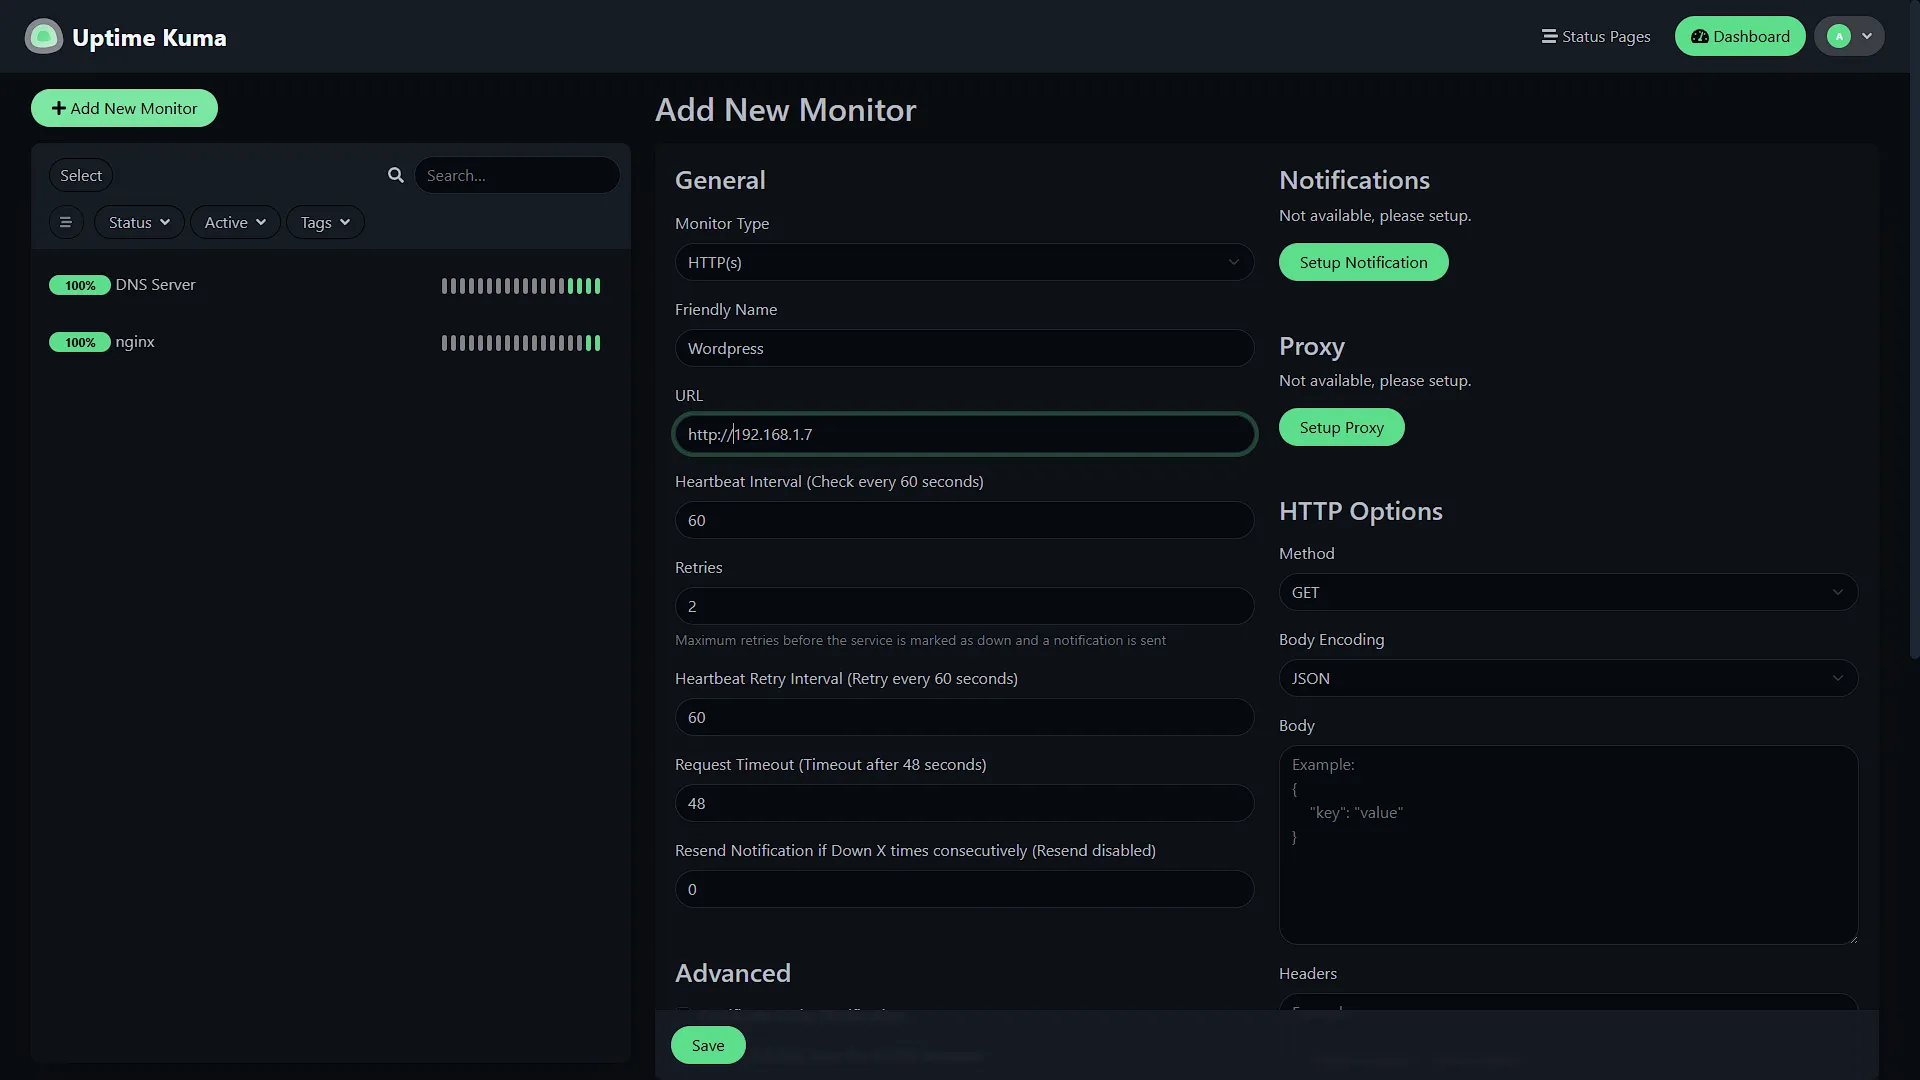Click the Friendly Name field

(964, 348)
